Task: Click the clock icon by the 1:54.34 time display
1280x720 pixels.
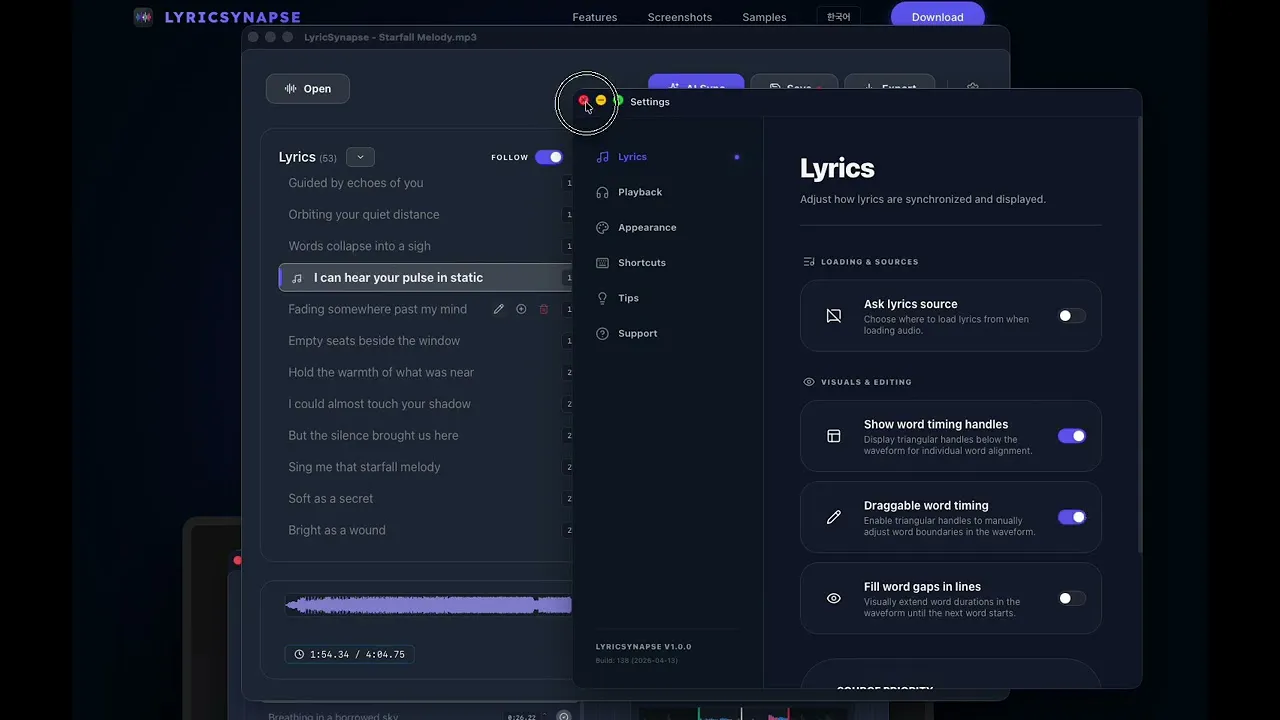Action: (x=300, y=654)
